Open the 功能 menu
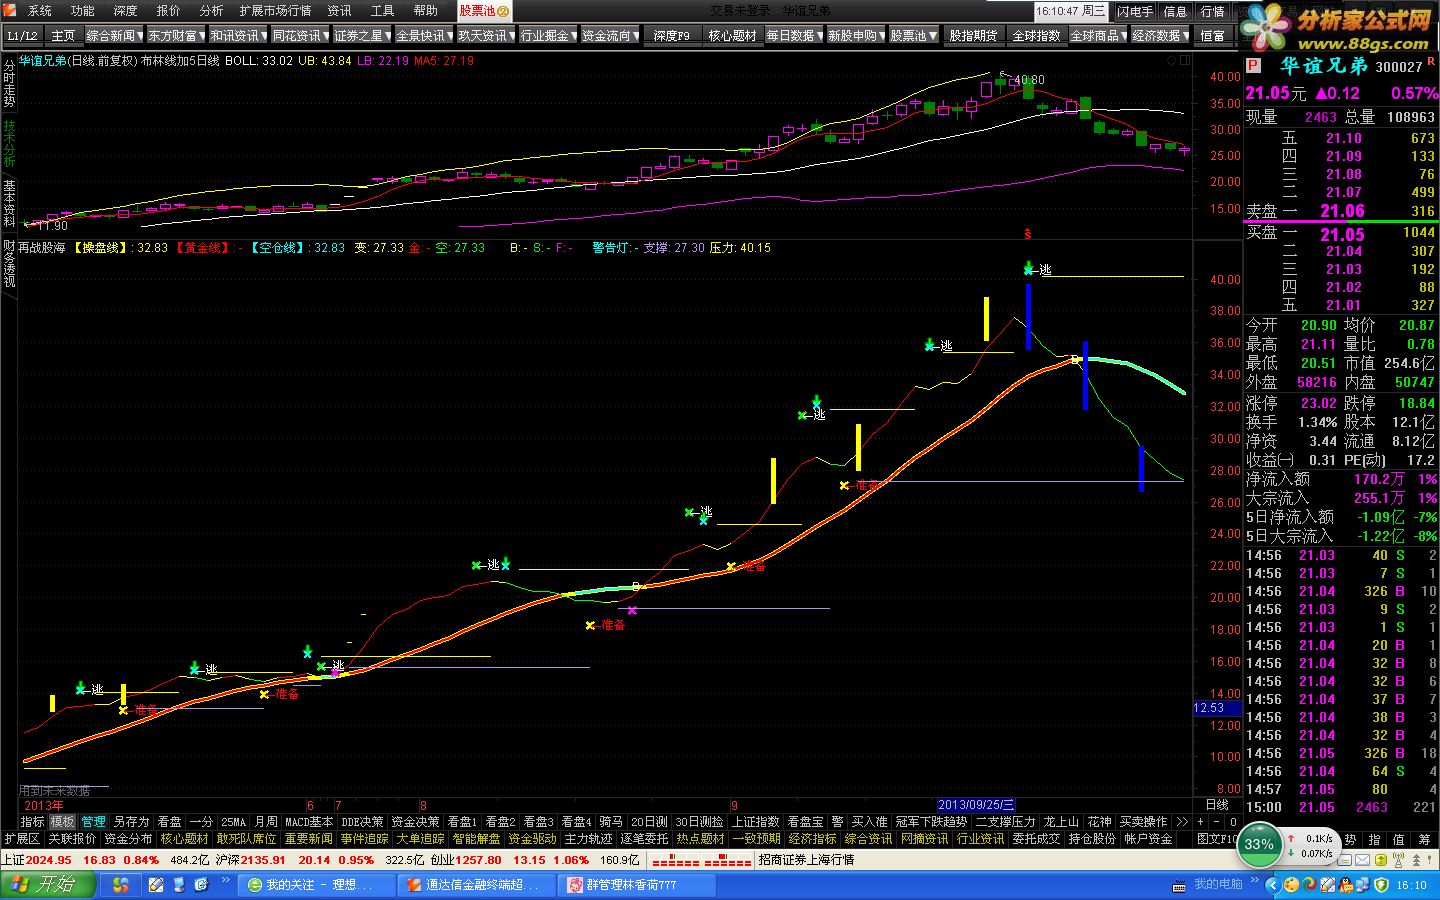Viewport: 1440px width, 900px height. [83, 11]
